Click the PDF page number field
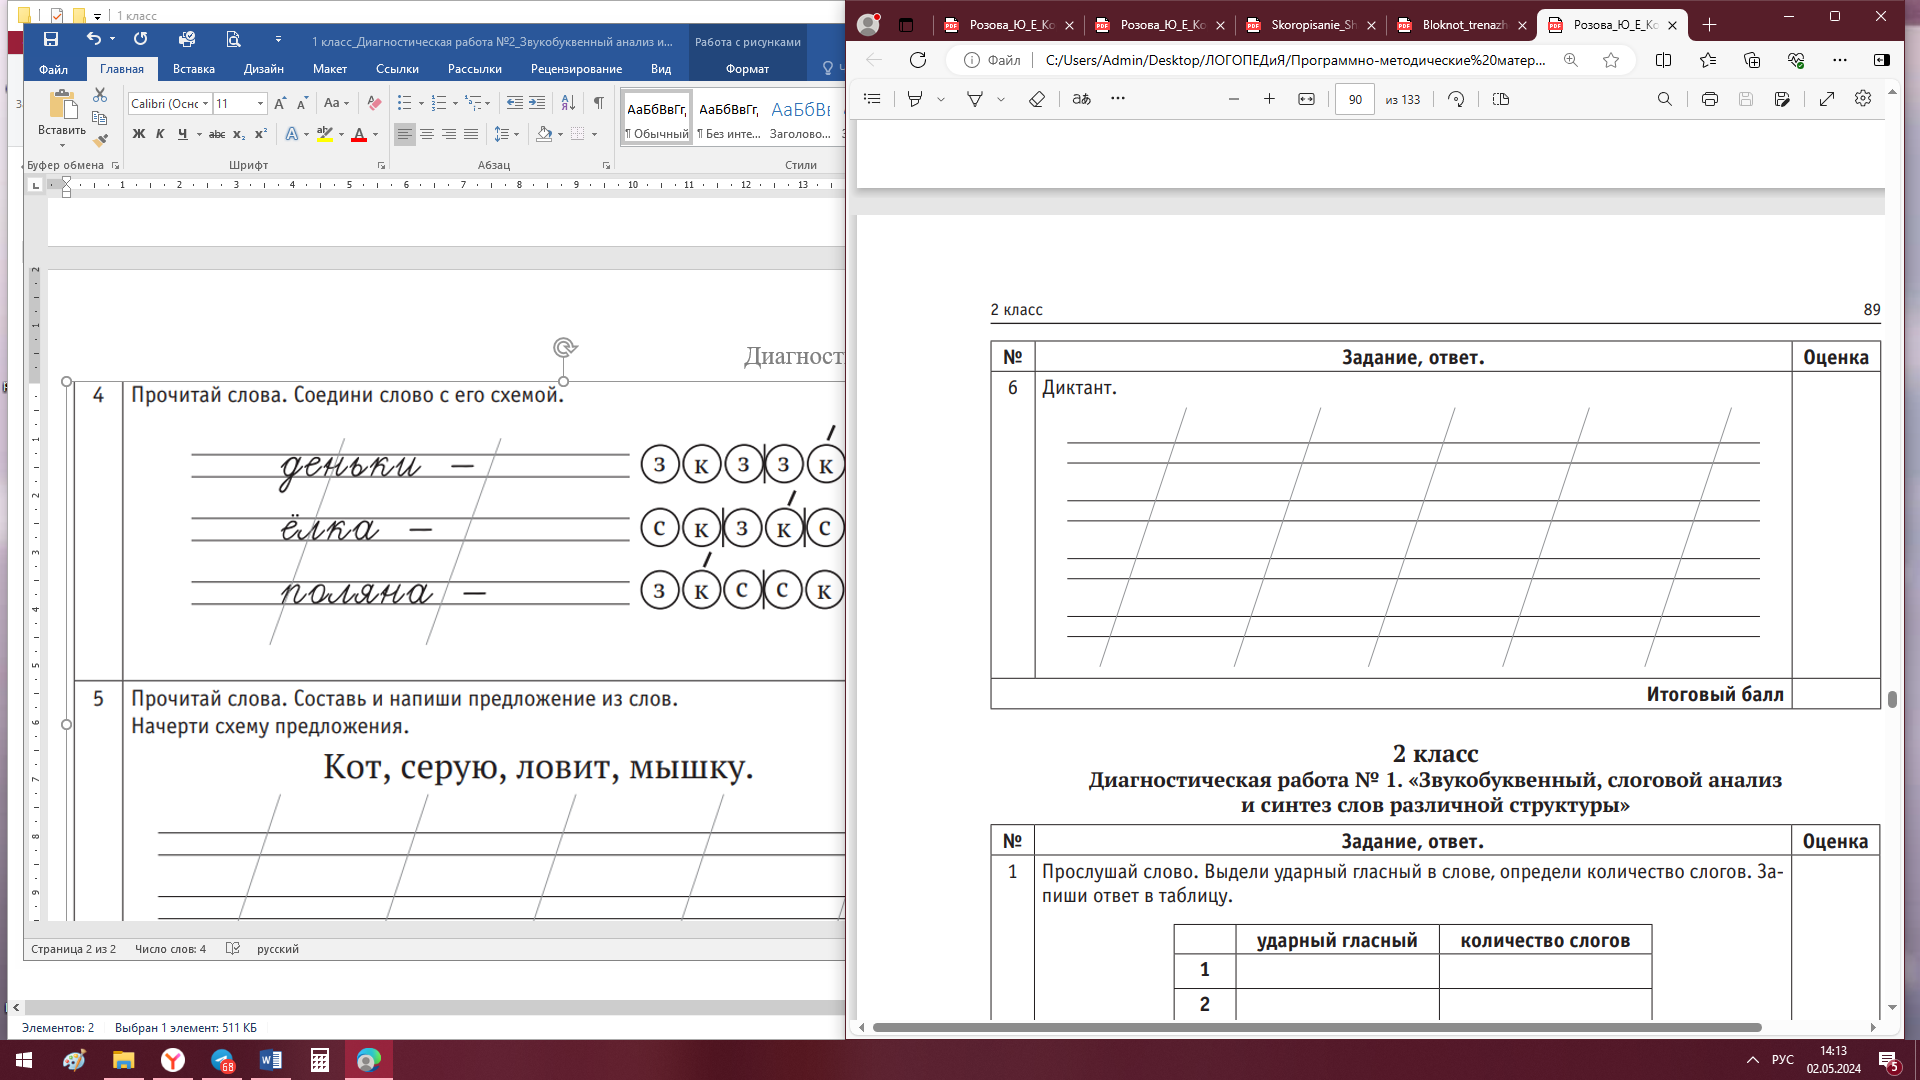This screenshot has height=1080, width=1920. (x=1354, y=99)
